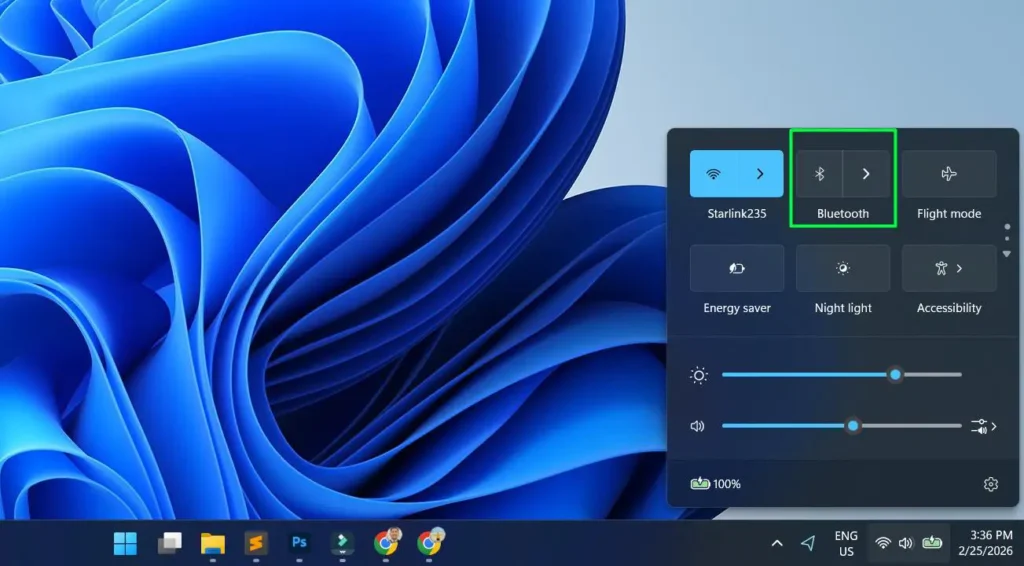Click the battery icon in system tray
This screenshot has height=566, width=1024.
(932, 543)
